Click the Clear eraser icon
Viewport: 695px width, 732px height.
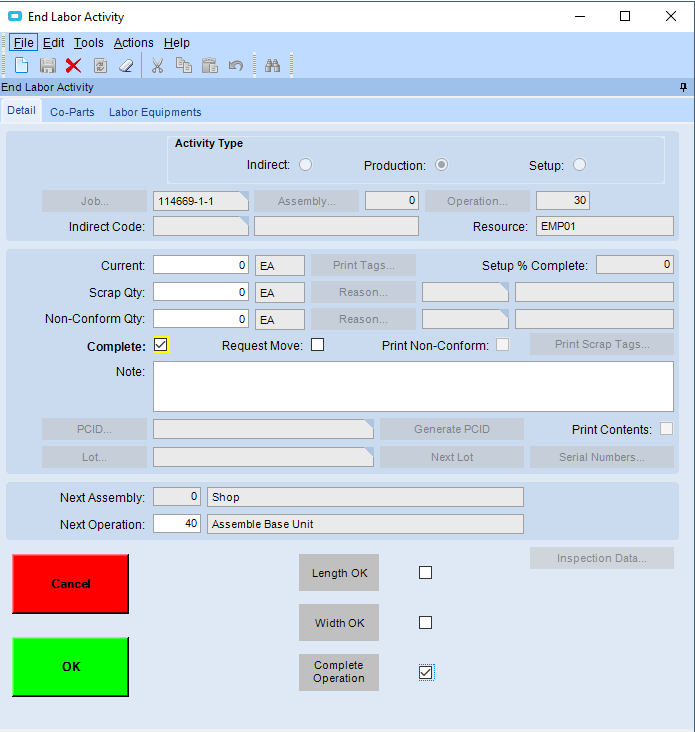(126, 65)
